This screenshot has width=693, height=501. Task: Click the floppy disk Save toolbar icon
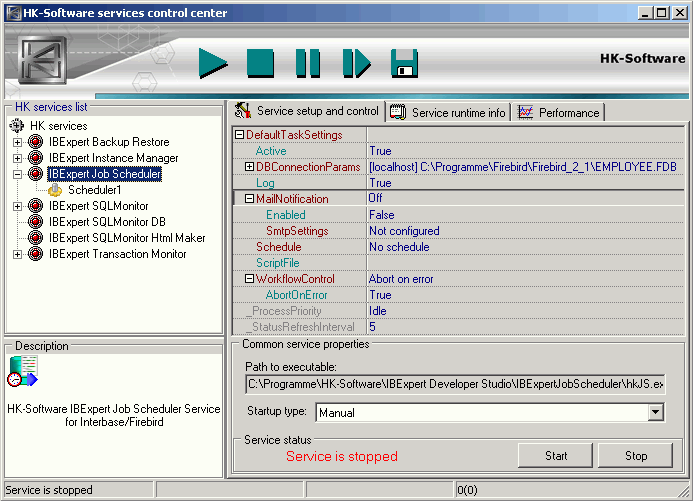click(x=404, y=63)
